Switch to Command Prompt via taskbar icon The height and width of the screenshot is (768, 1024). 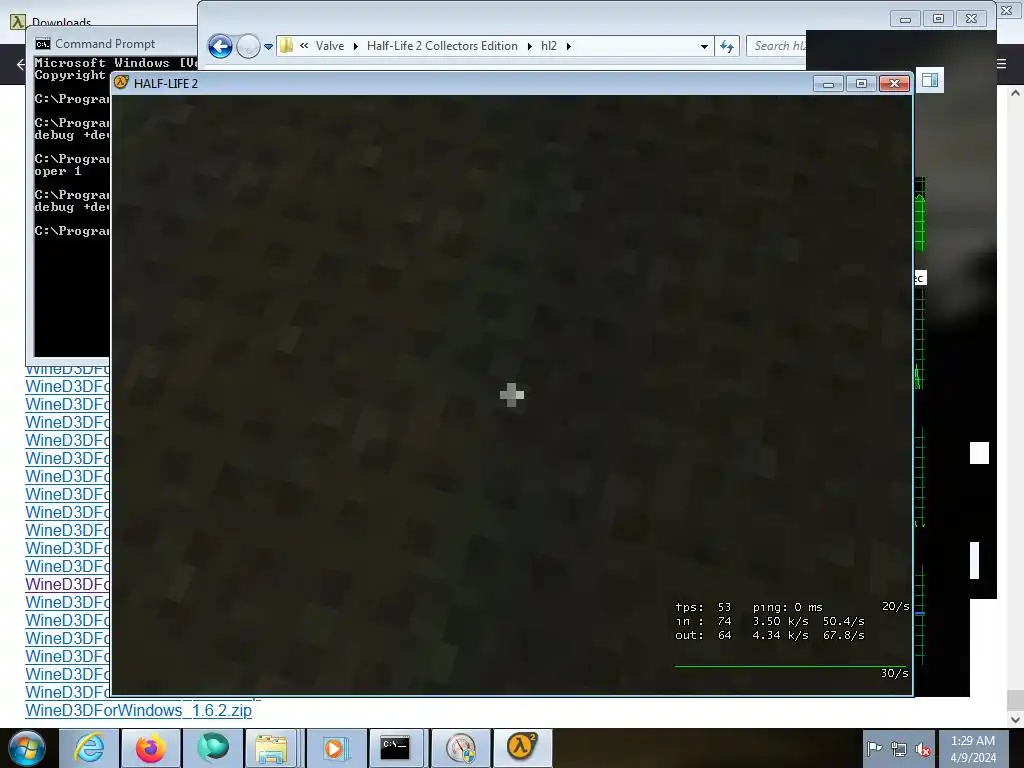click(x=396, y=748)
